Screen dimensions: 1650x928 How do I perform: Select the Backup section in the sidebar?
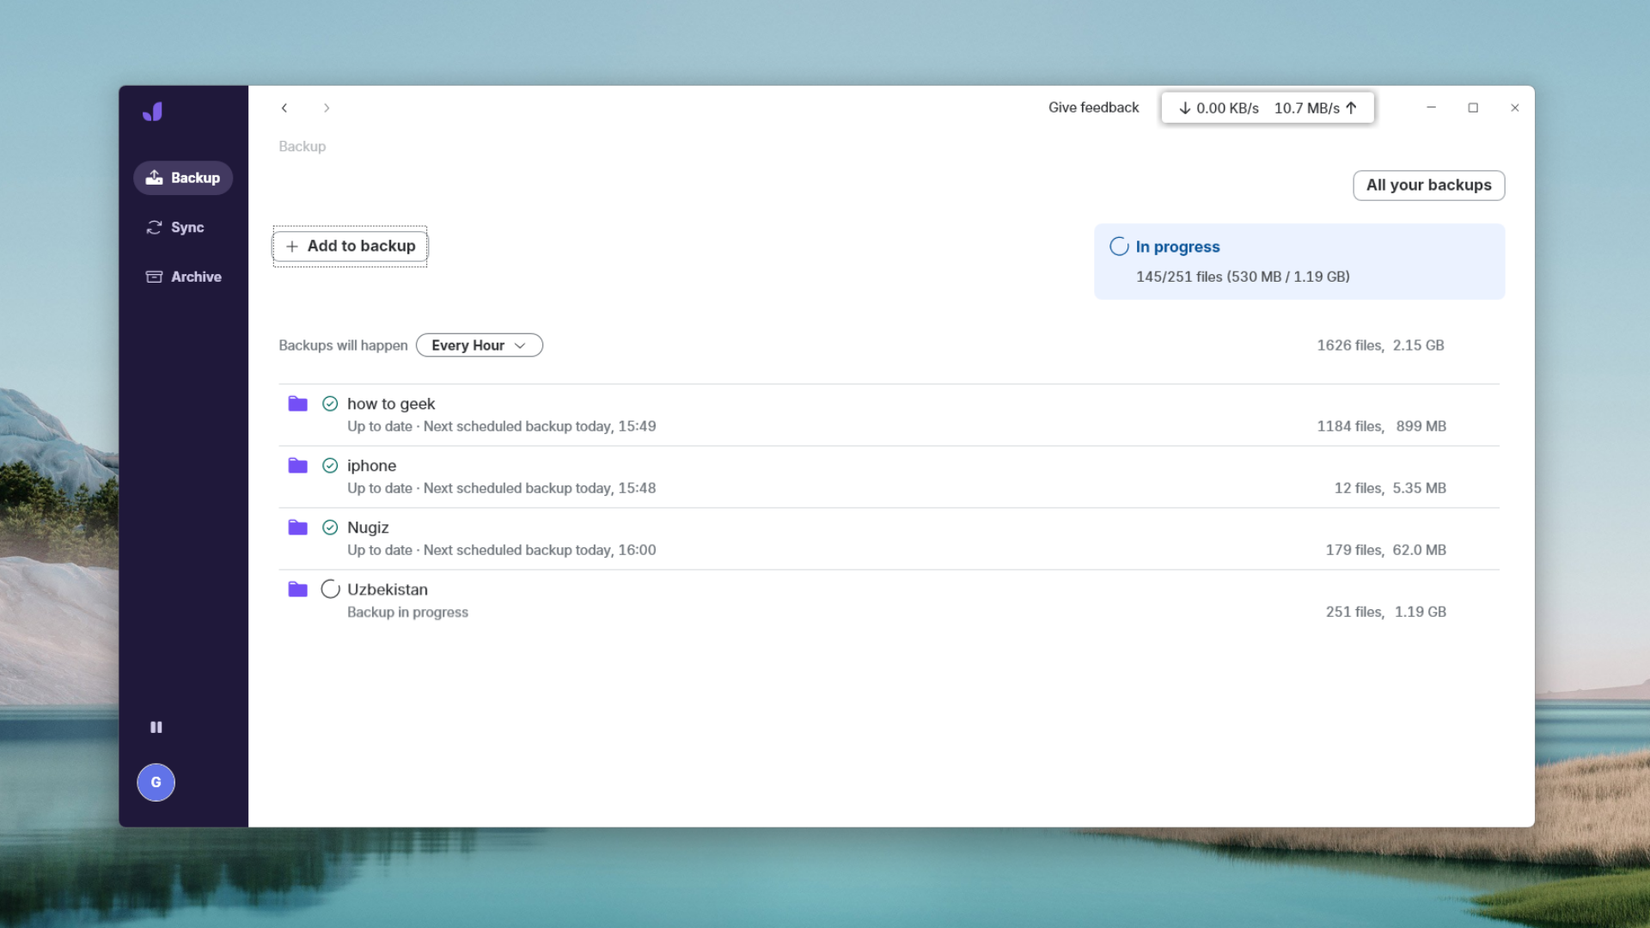183,177
